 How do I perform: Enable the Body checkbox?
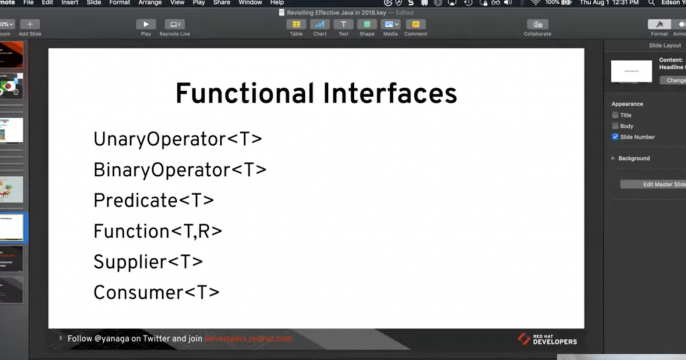[x=615, y=126]
